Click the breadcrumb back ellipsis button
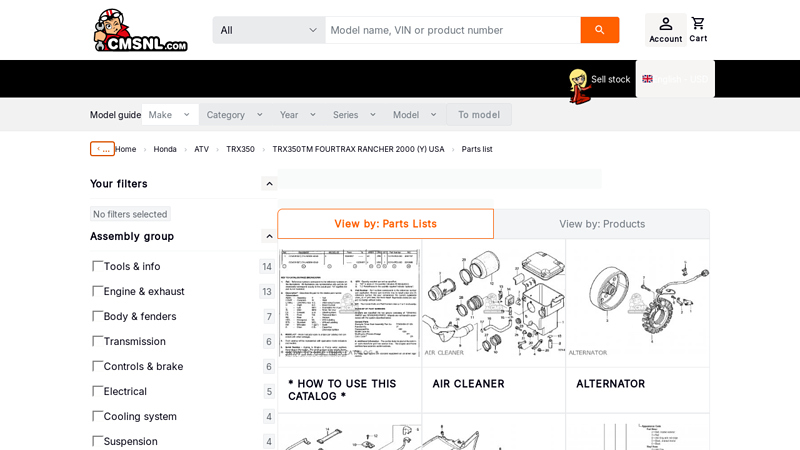The width and height of the screenshot is (800, 450). coord(102,149)
